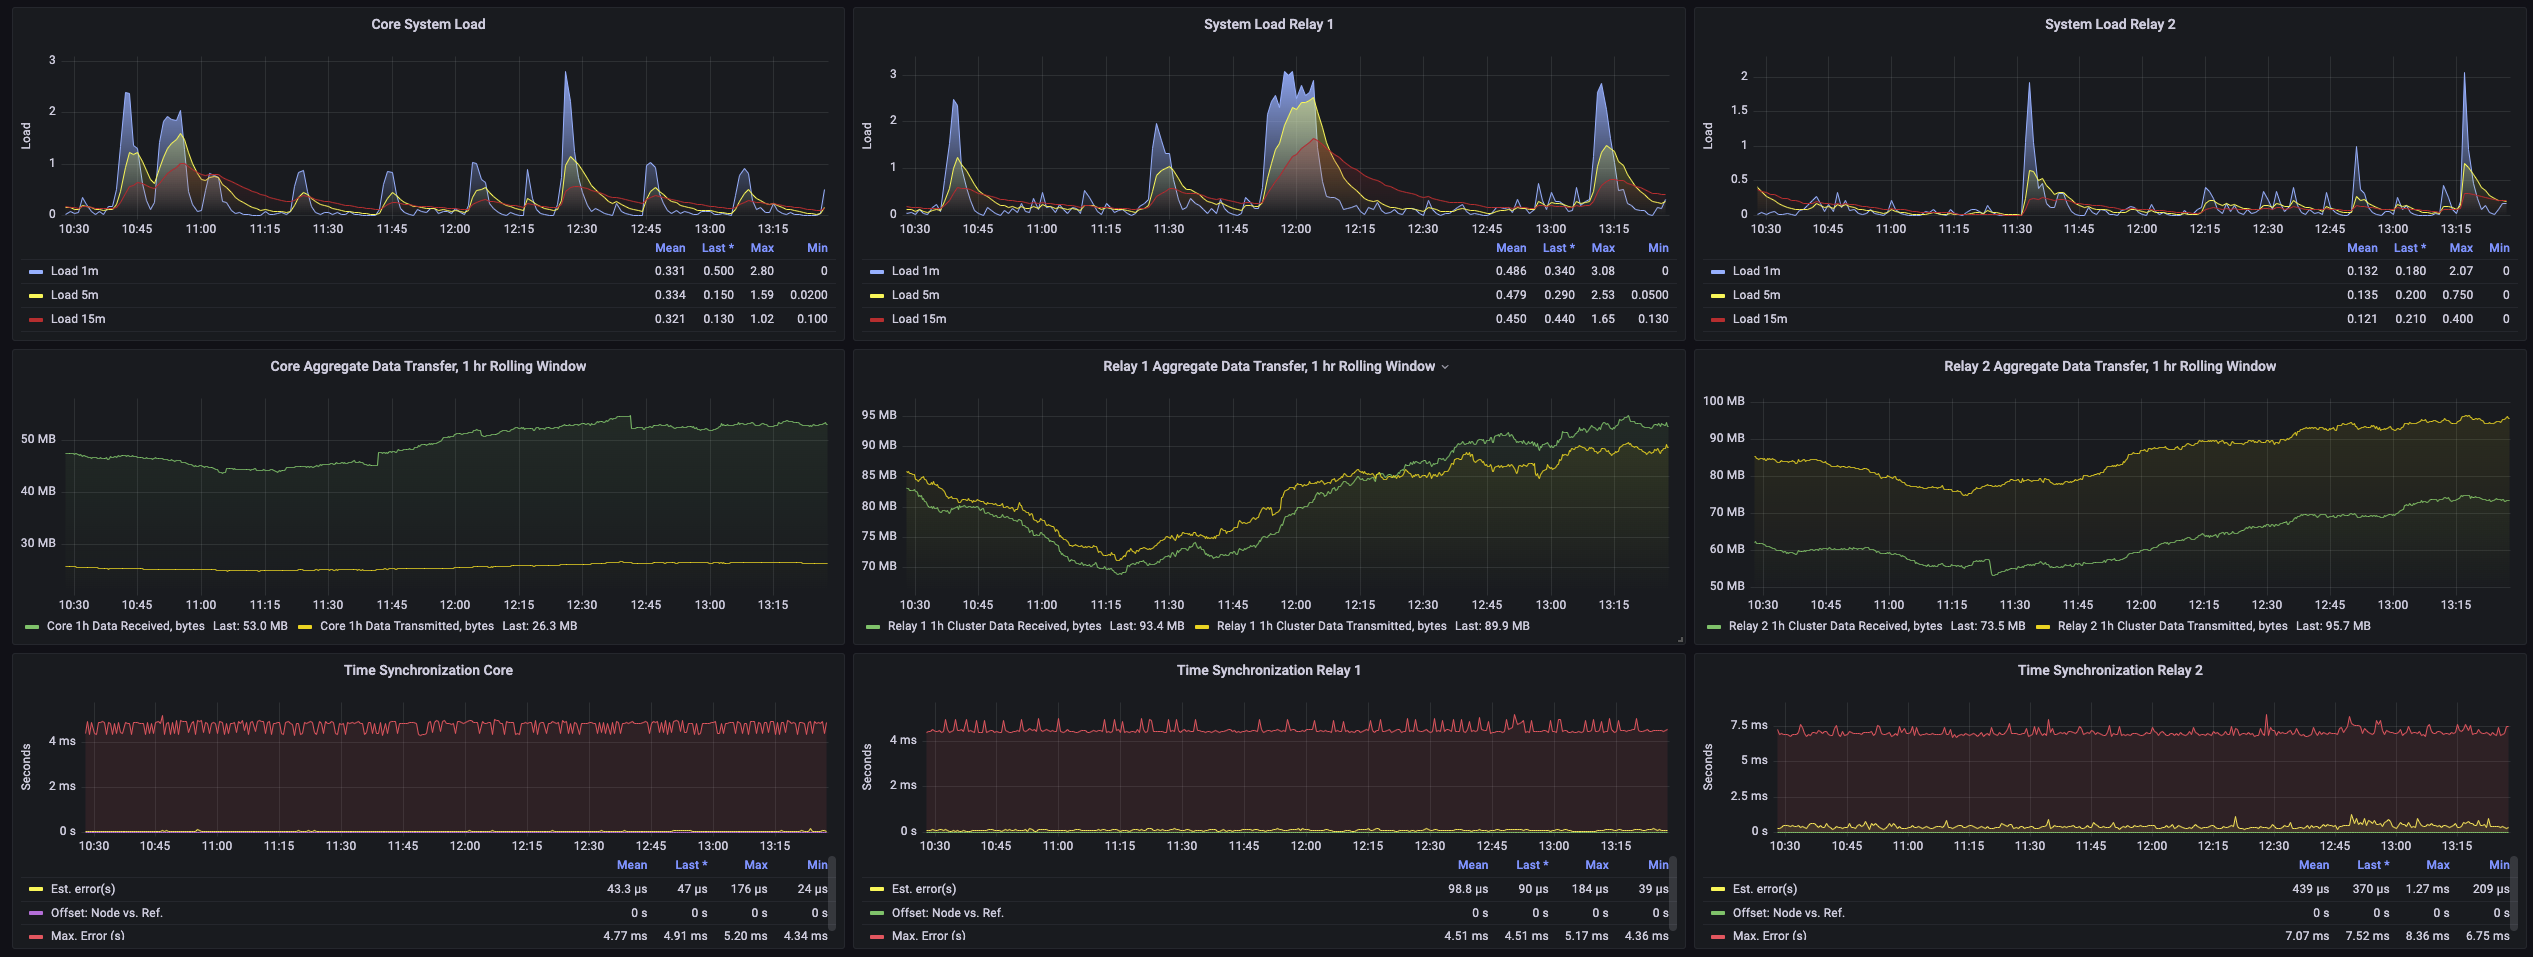Click blue Load 1m color swatch in Core System Load
Viewport: 2533px width, 957px height.
36,272
